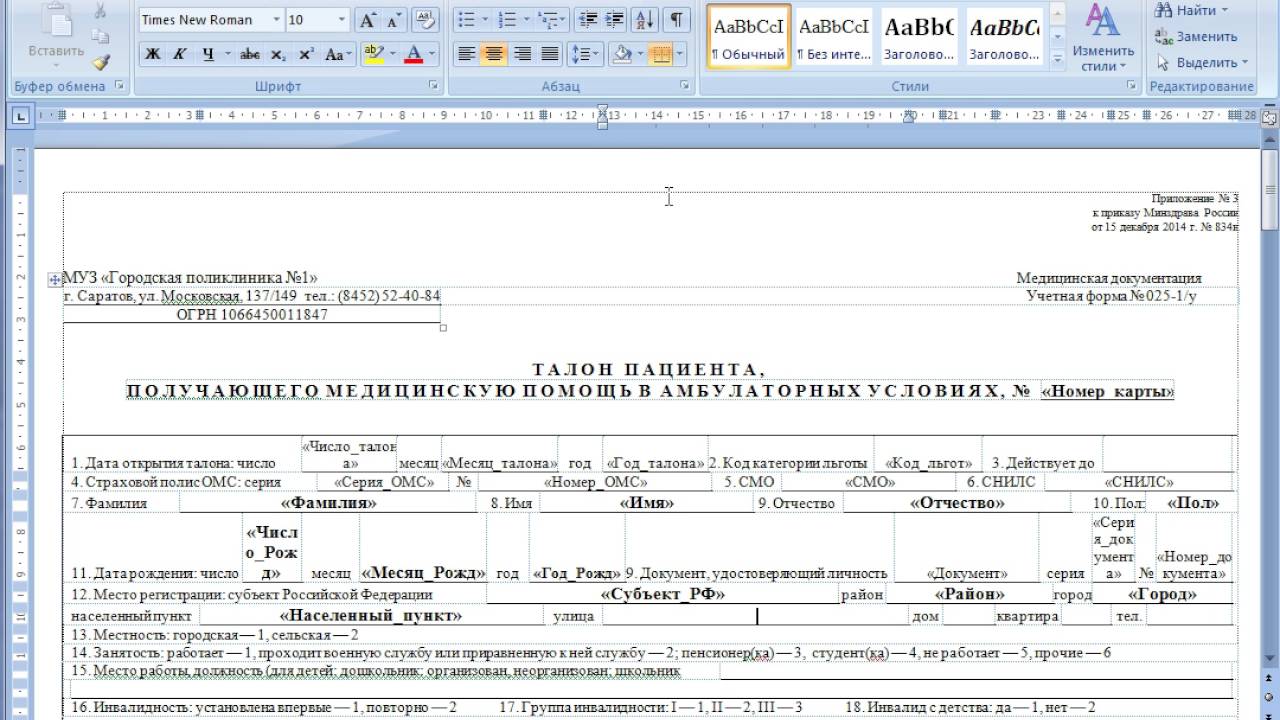Open Изменить стили menu
The height and width of the screenshot is (720, 1280).
pyautogui.click(x=1103, y=38)
